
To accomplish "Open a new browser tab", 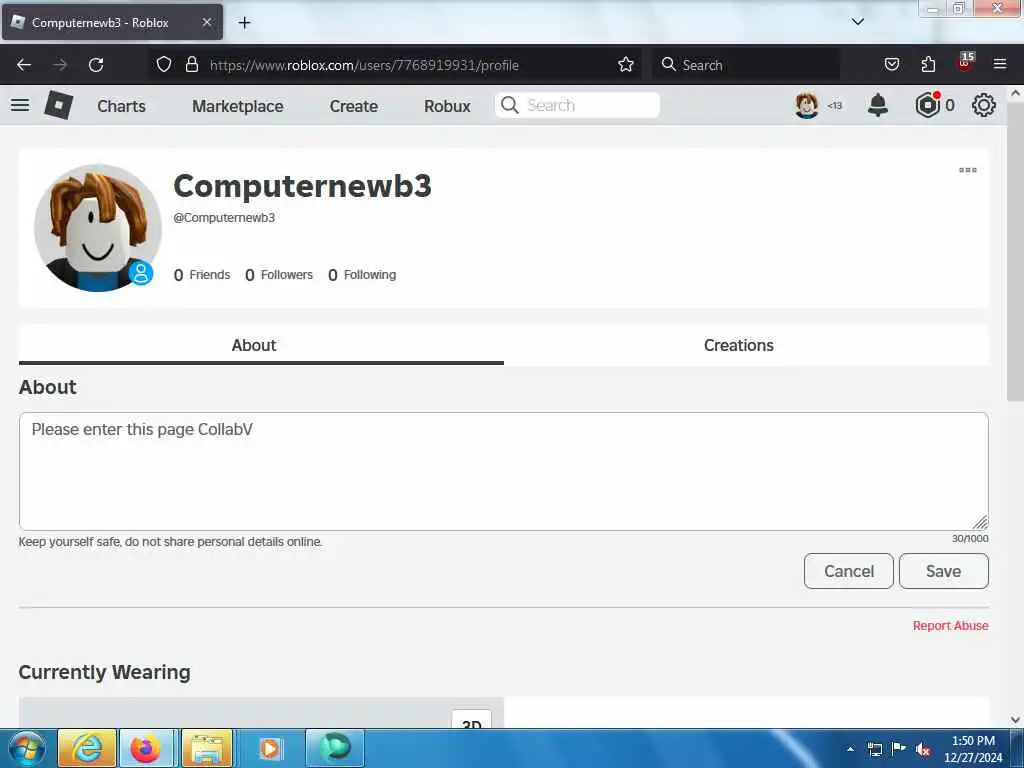I will [244, 23].
